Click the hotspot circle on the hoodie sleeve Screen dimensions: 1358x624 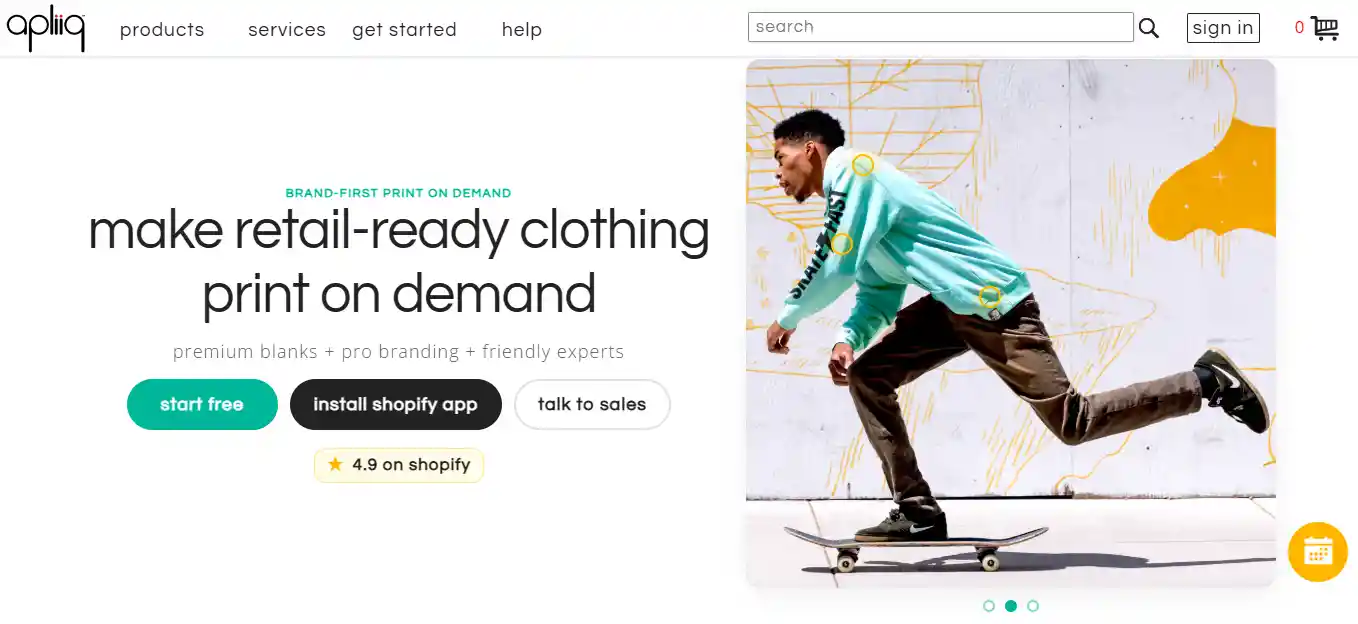[x=841, y=242]
